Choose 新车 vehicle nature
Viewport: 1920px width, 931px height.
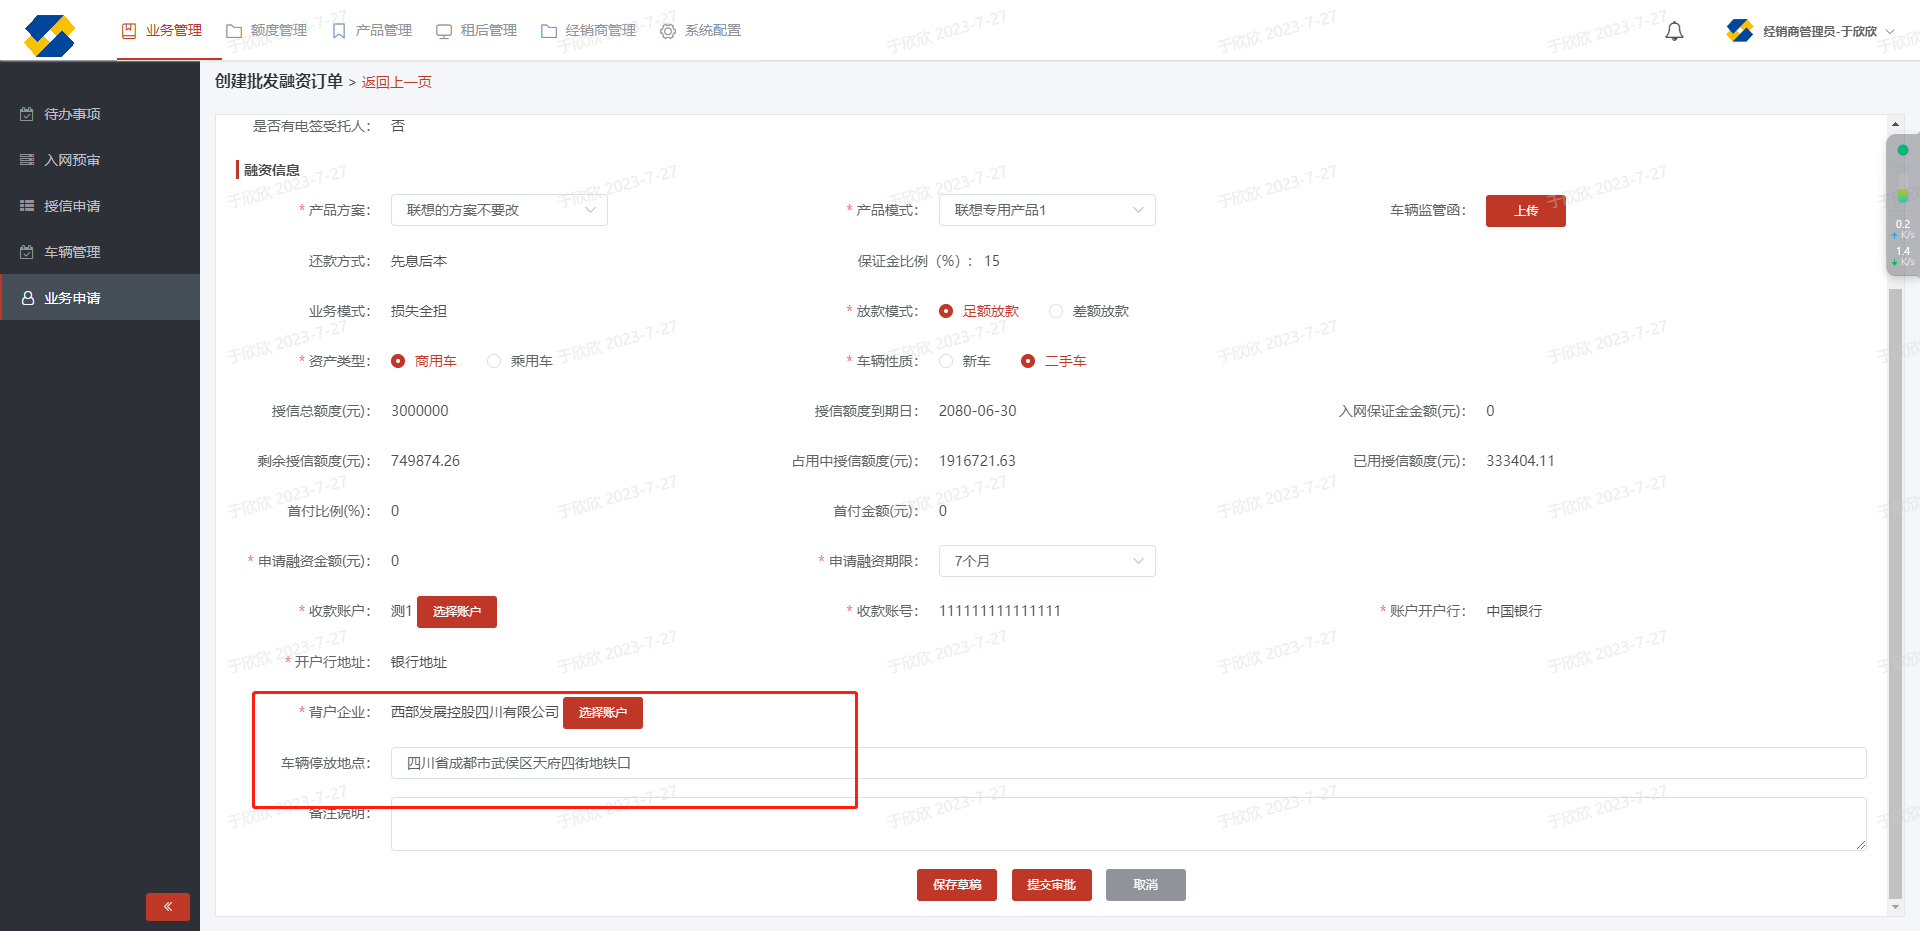(x=946, y=361)
